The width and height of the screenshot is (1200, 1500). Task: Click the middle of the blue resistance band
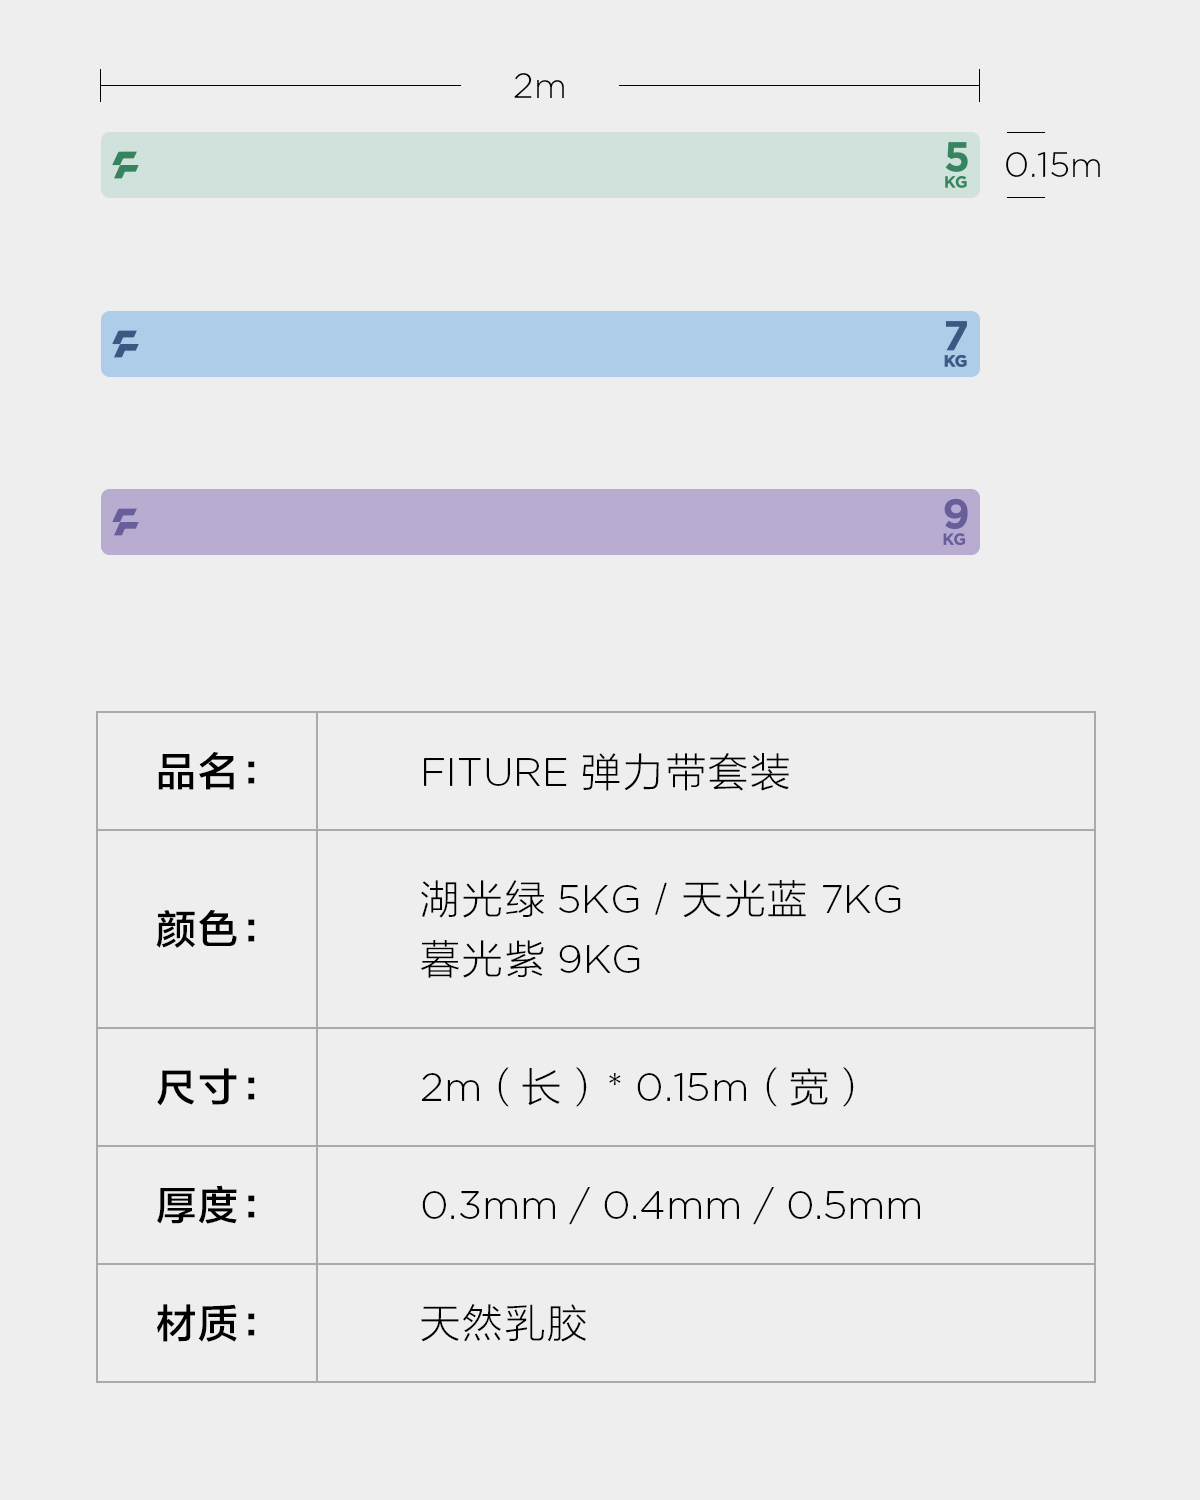tap(540, 344)
